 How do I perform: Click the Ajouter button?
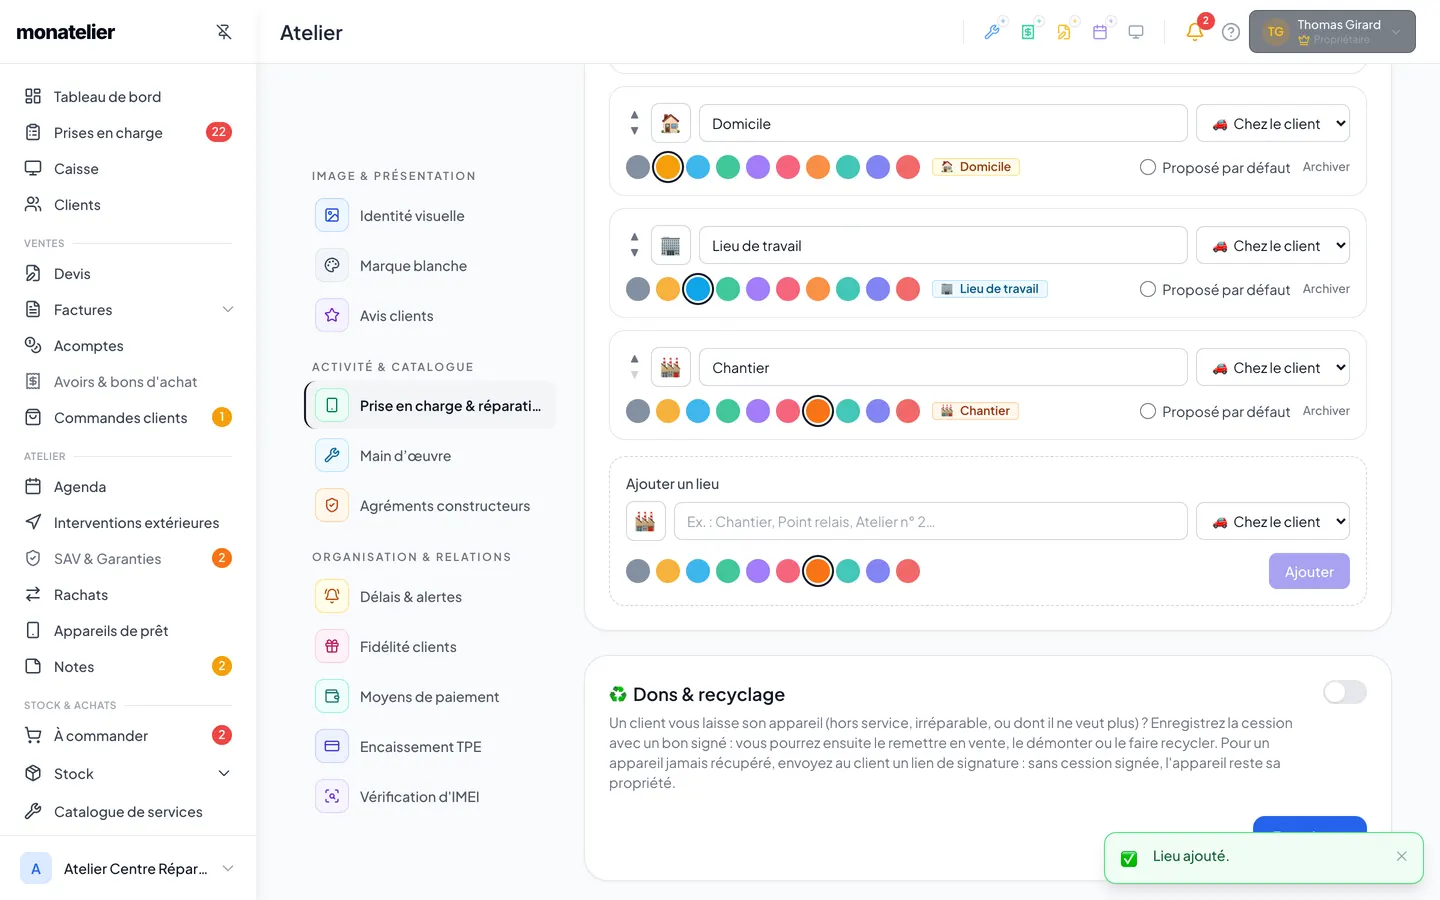1309,572
